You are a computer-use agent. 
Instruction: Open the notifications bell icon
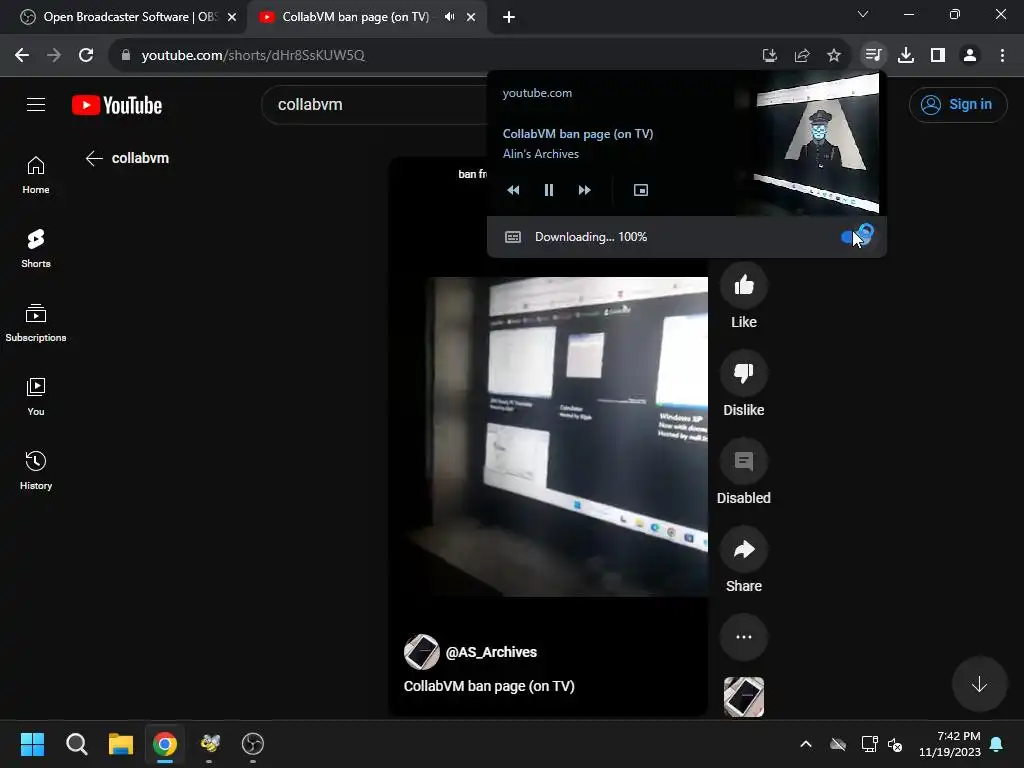(997, 744)
